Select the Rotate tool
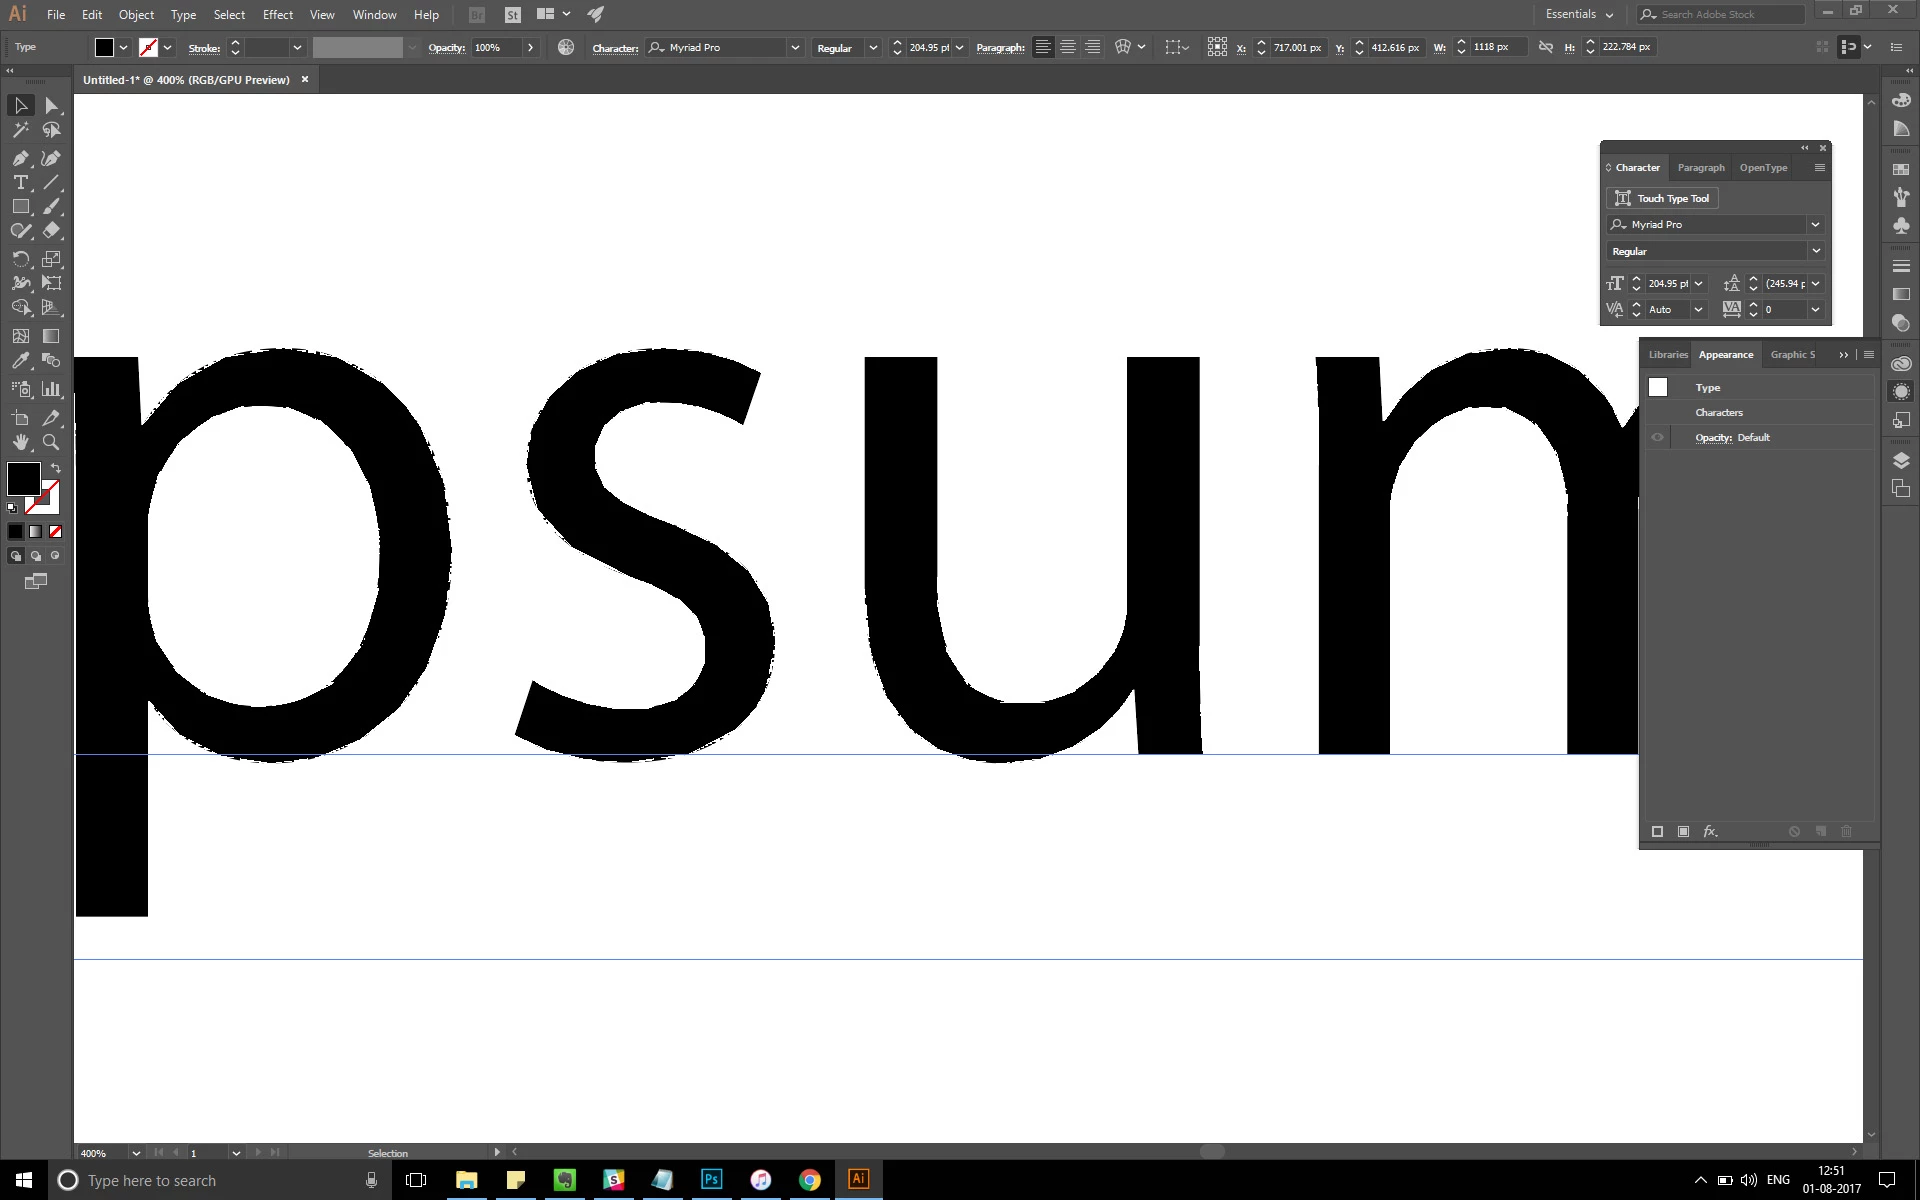This screenshot has width=1920, height=1200. click(20, 258)
